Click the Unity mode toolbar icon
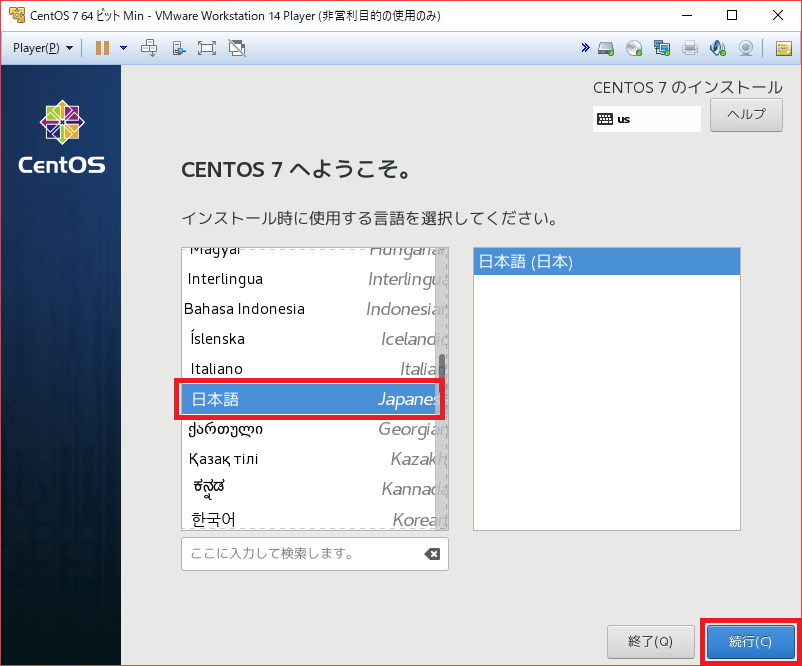802x666 pixels. pyautogui.click(x=237, y=48)
